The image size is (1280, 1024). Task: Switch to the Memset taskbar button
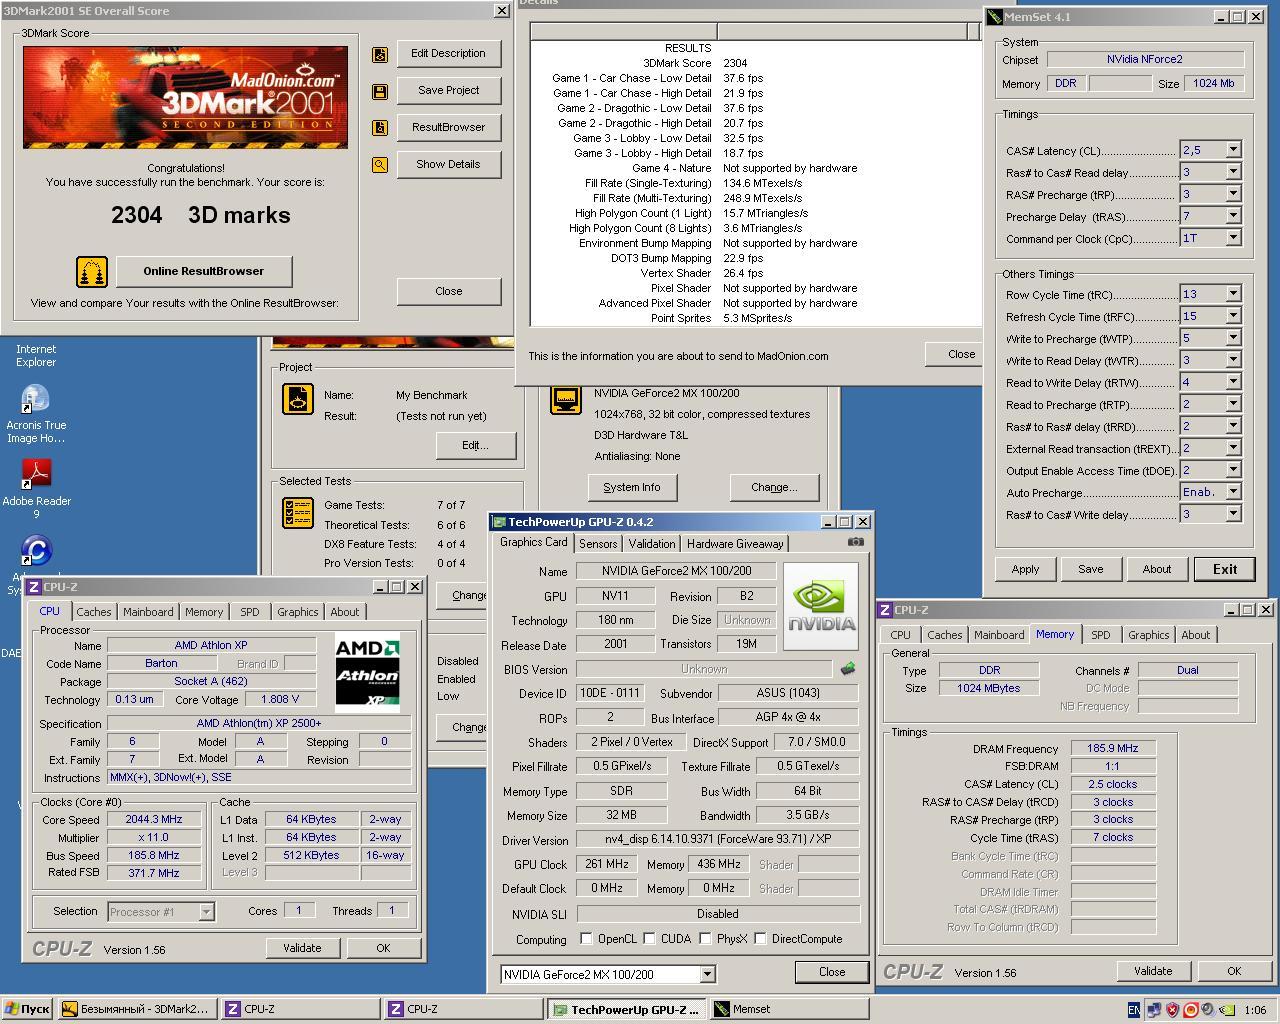click(x=787, y=1010)
